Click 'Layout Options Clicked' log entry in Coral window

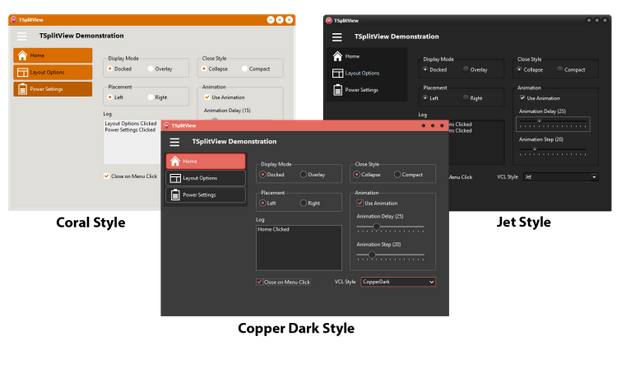[131, 123]
